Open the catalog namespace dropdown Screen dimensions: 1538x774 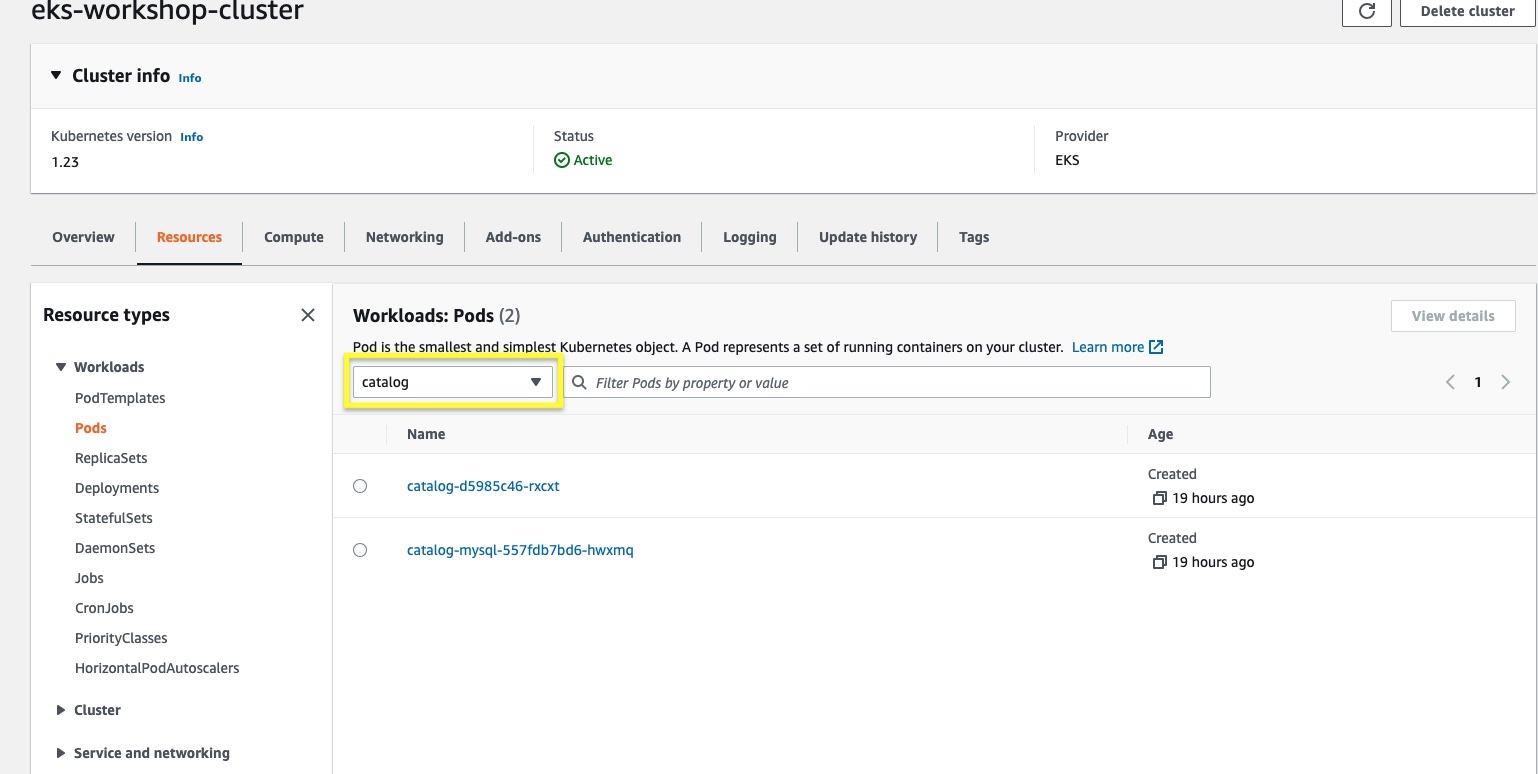[452, 382]
